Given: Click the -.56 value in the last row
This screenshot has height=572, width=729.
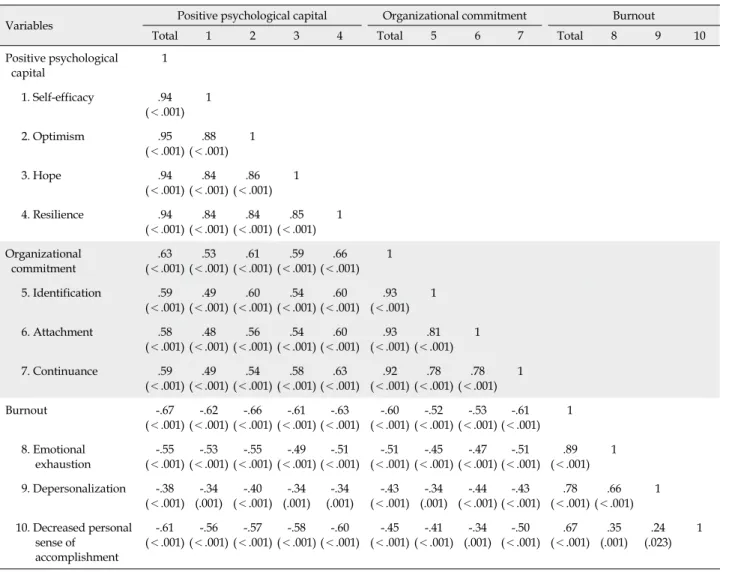Looking at the screenshot, I should pyautogui.click(x=209, y=528).
